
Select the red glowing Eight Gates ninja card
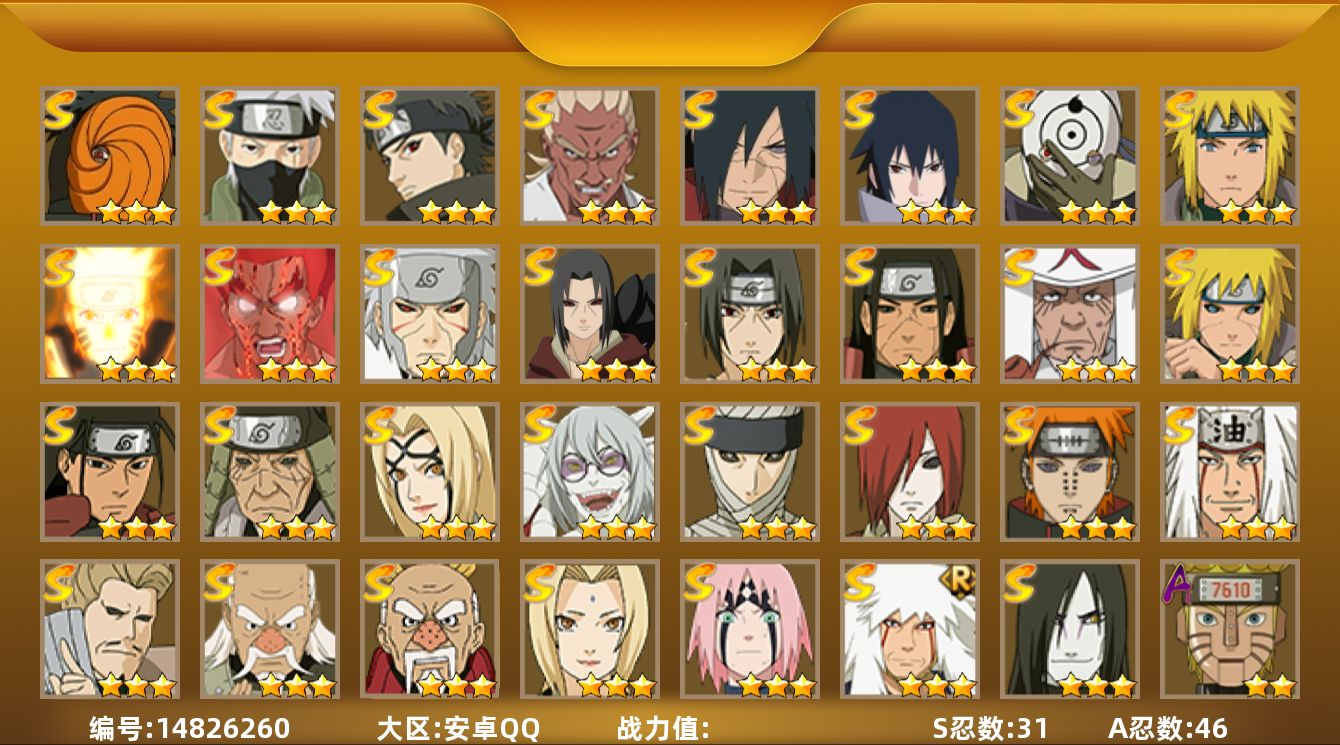[x=270, y=314]
